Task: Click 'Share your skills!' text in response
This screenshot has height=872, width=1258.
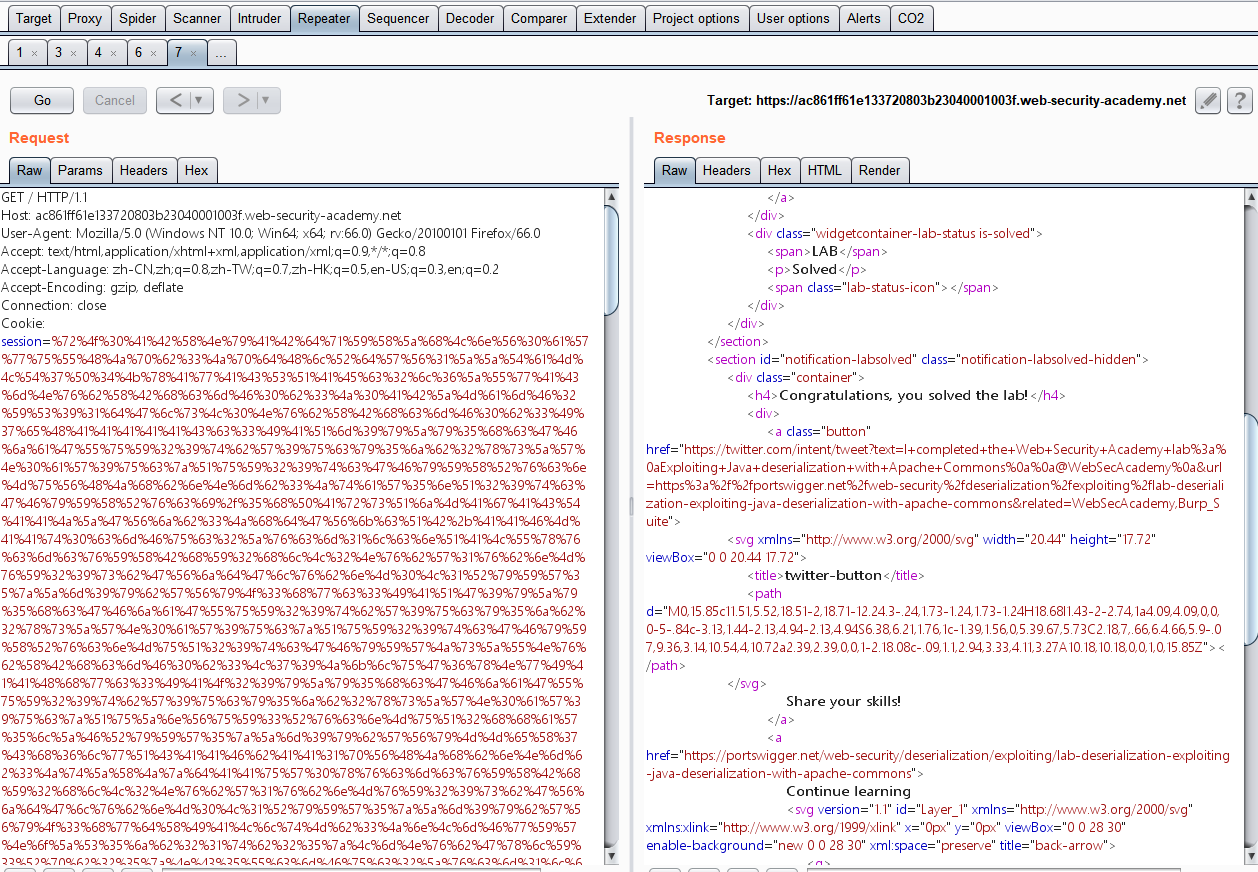Action: pyautogui.click(x=843, y=701)
